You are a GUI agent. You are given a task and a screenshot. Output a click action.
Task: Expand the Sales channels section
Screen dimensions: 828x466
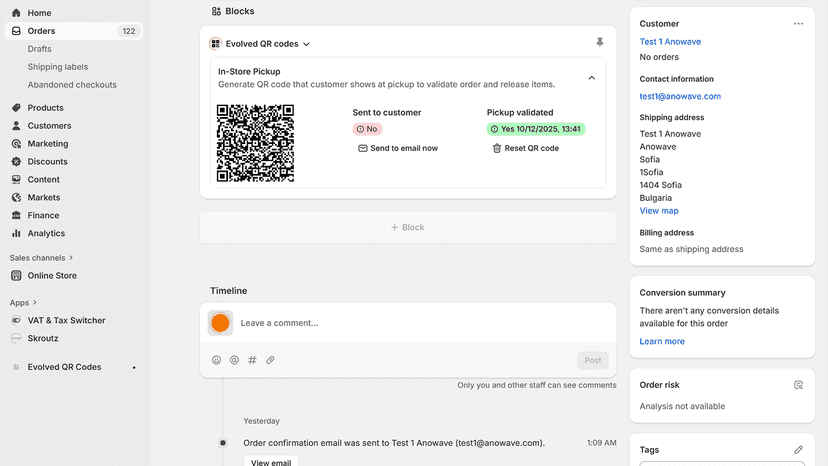(x=41, y=258)
